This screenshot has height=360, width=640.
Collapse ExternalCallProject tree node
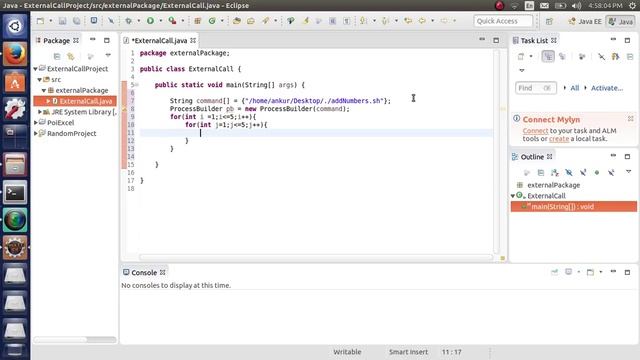[36, 69]
